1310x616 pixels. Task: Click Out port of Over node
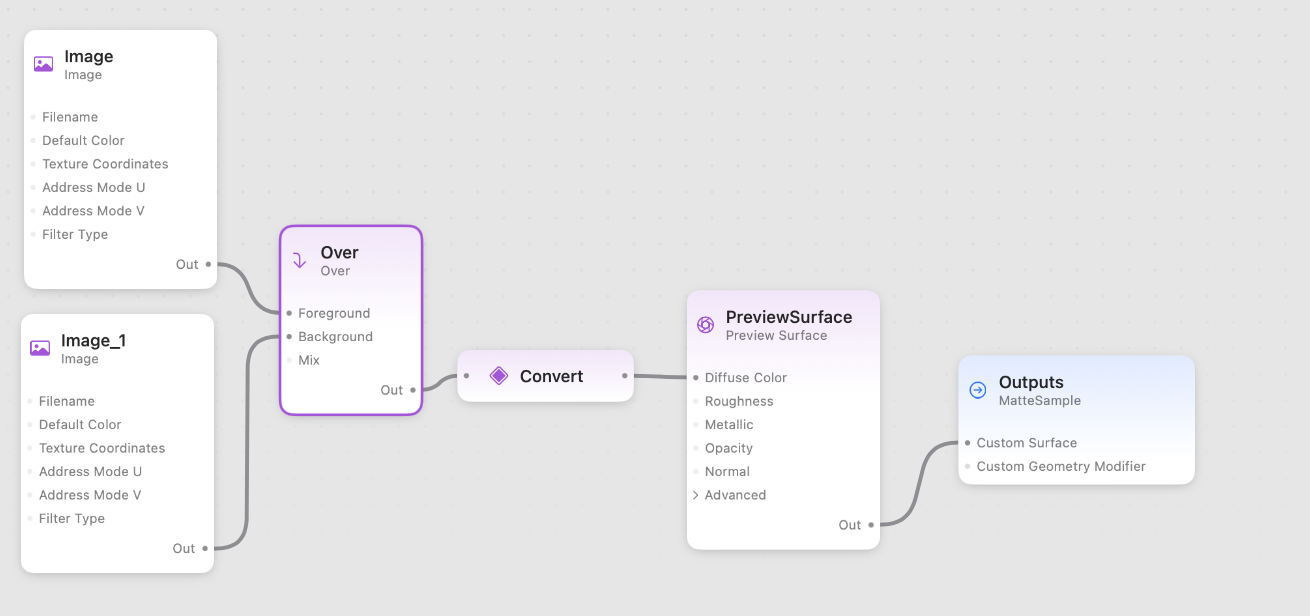coord(413,390)
